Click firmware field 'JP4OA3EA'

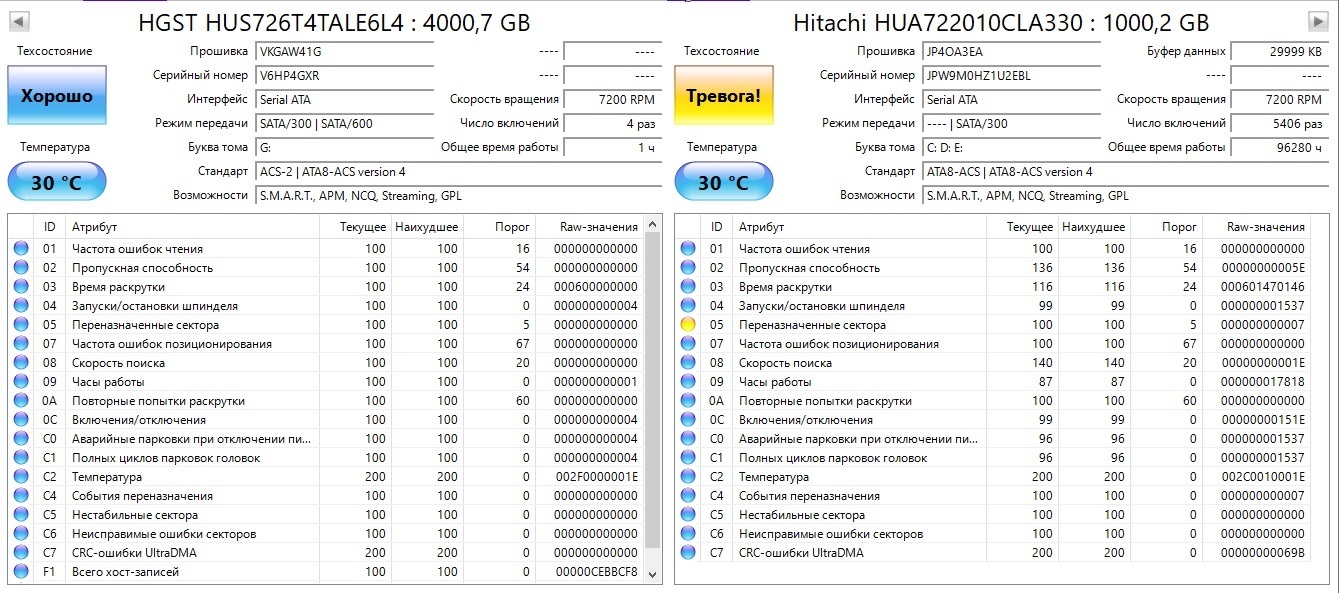click(1011, 52)
